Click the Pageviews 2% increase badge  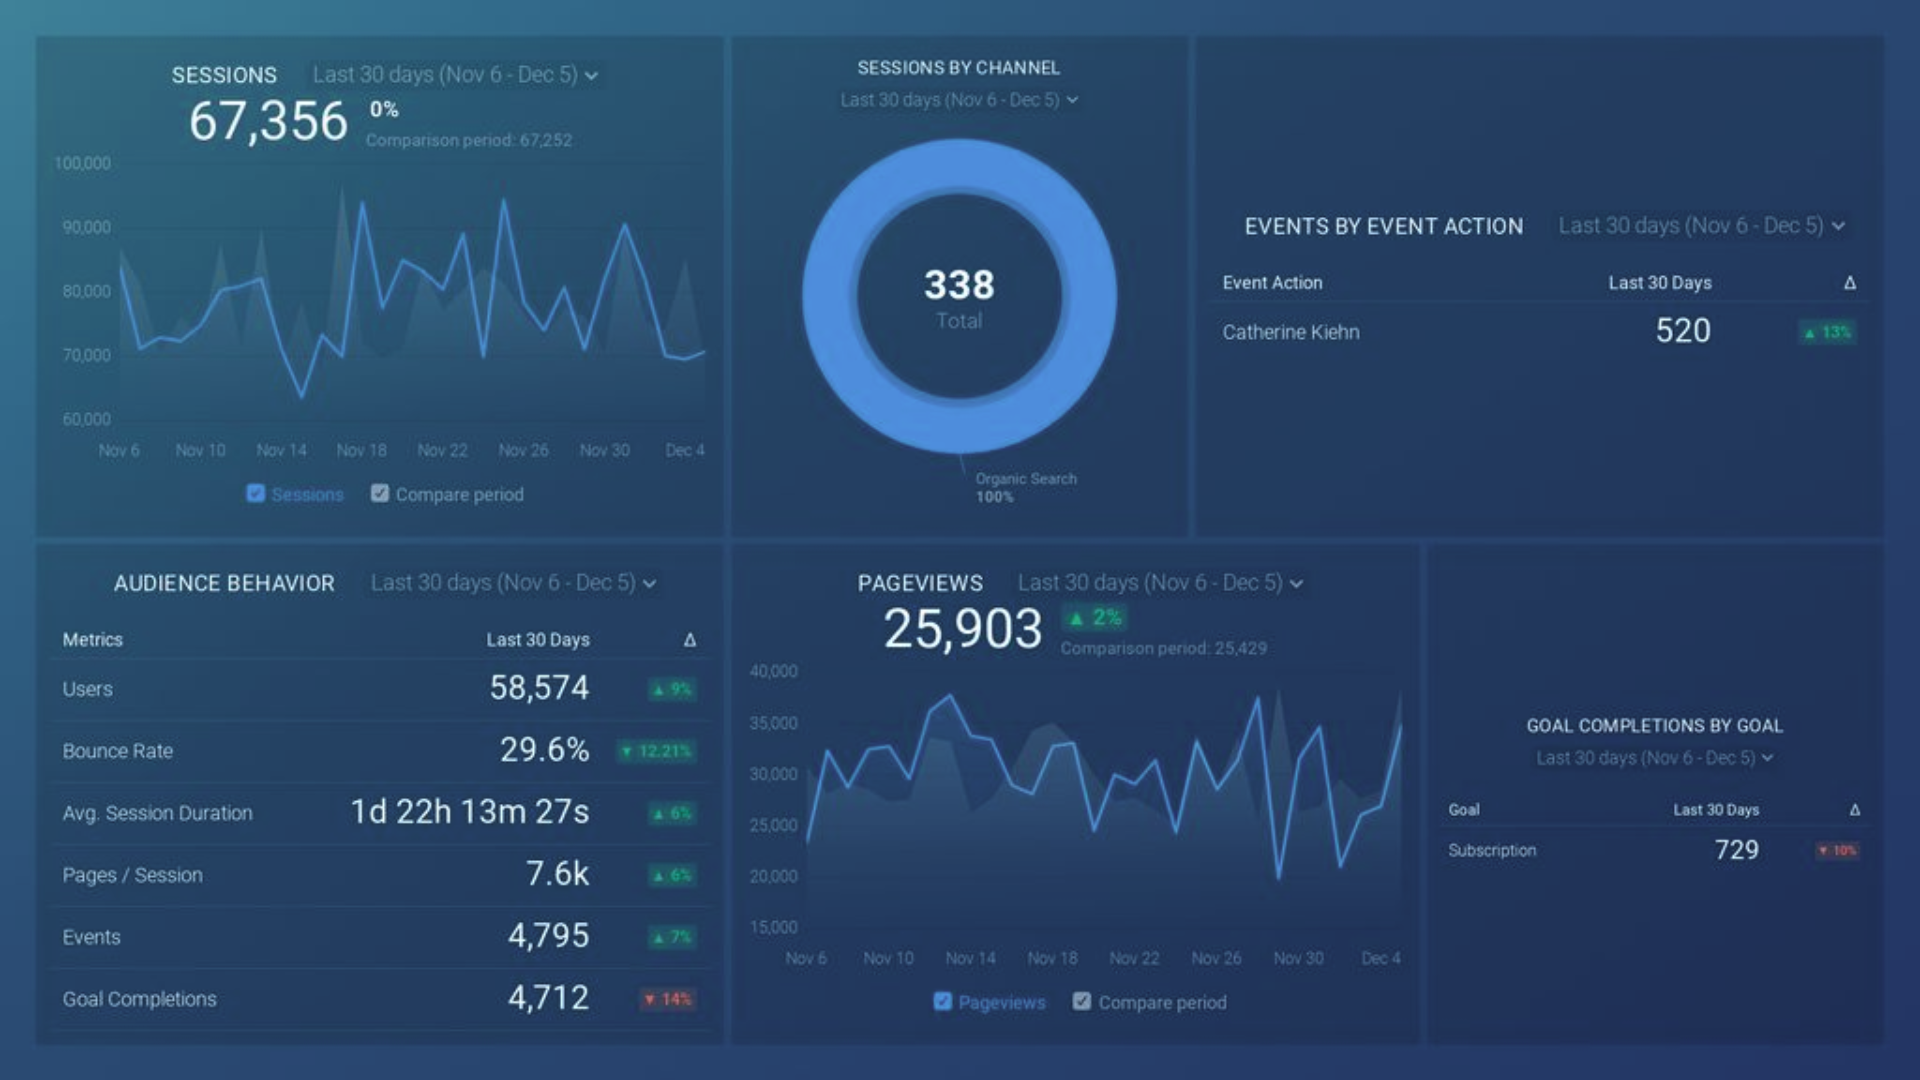pyautogui.click(x=1095, y=618)
